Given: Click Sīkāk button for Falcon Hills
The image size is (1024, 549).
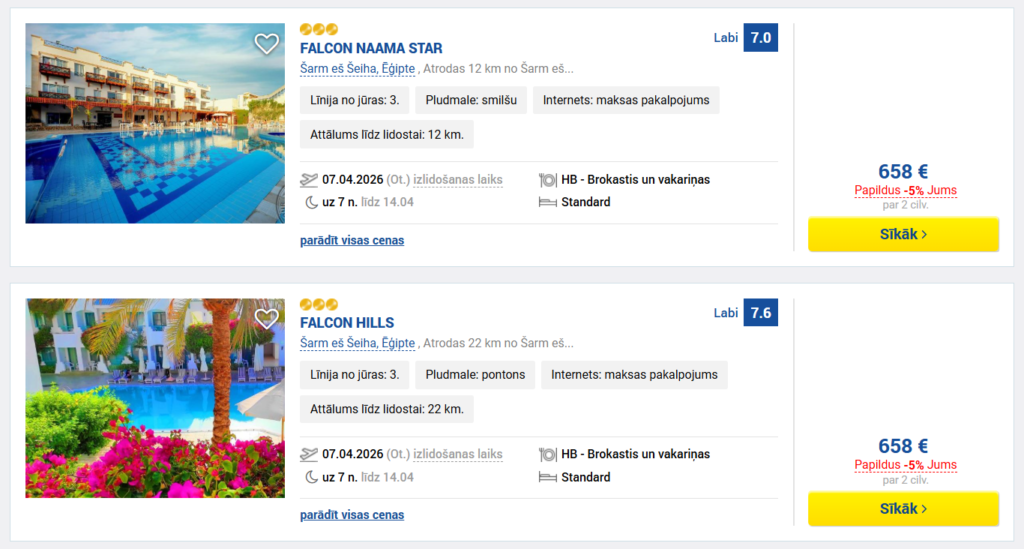Looking at the screenshot, I should [903, 509].
